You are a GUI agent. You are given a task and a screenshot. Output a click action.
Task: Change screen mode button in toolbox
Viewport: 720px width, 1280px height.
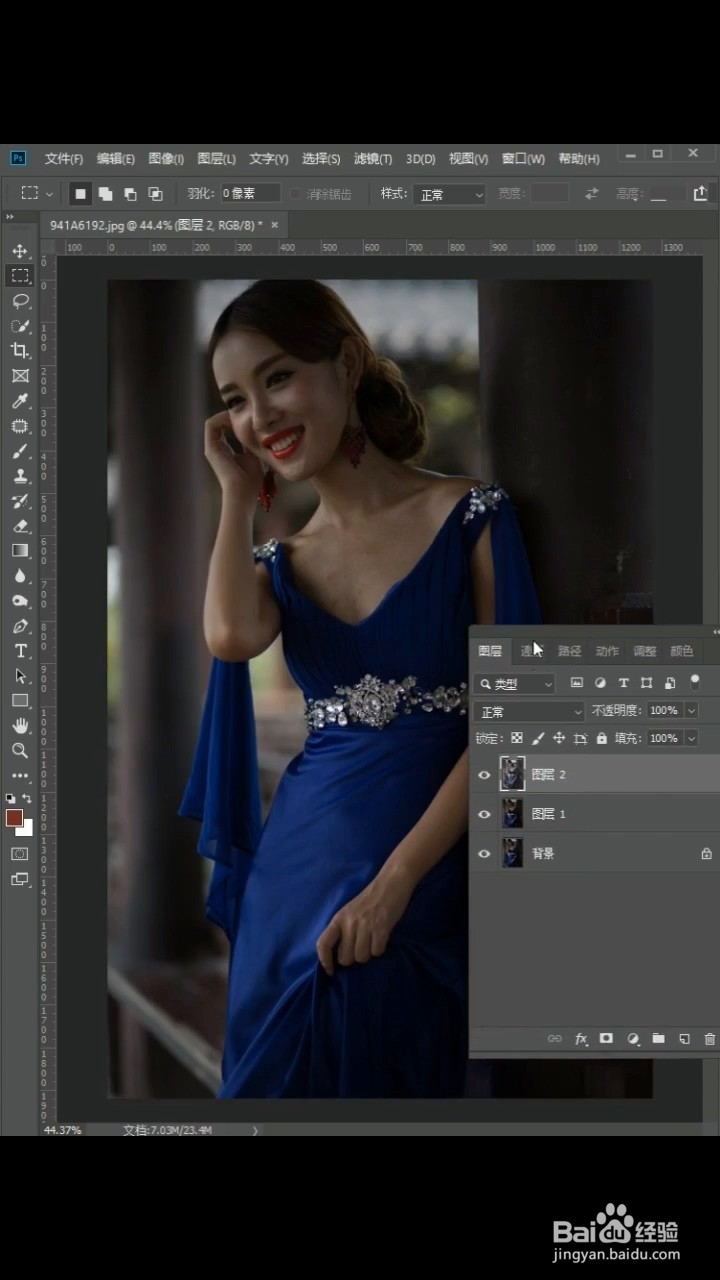[x=20, y=880]
